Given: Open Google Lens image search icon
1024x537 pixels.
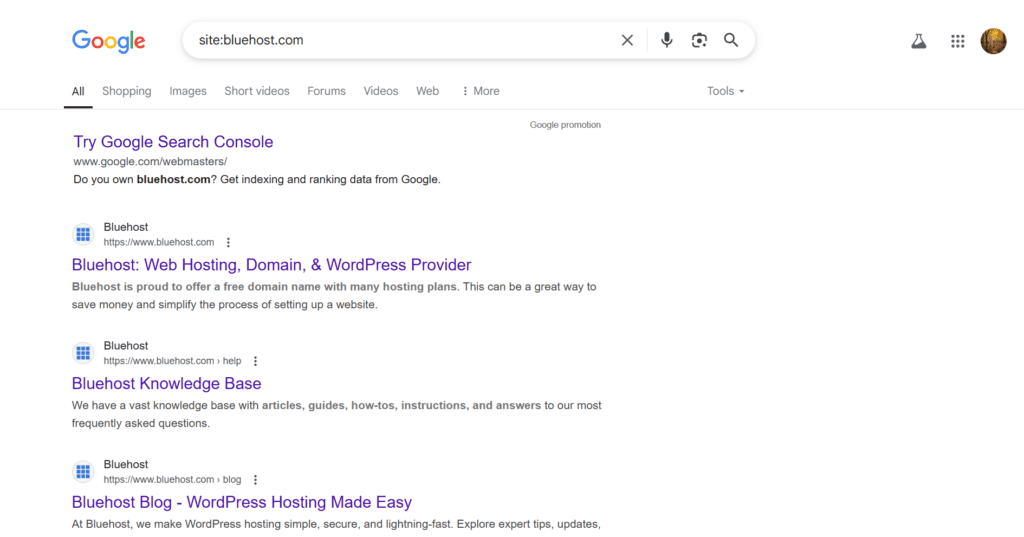Looking at the screenshot, I should pos(699,41).
